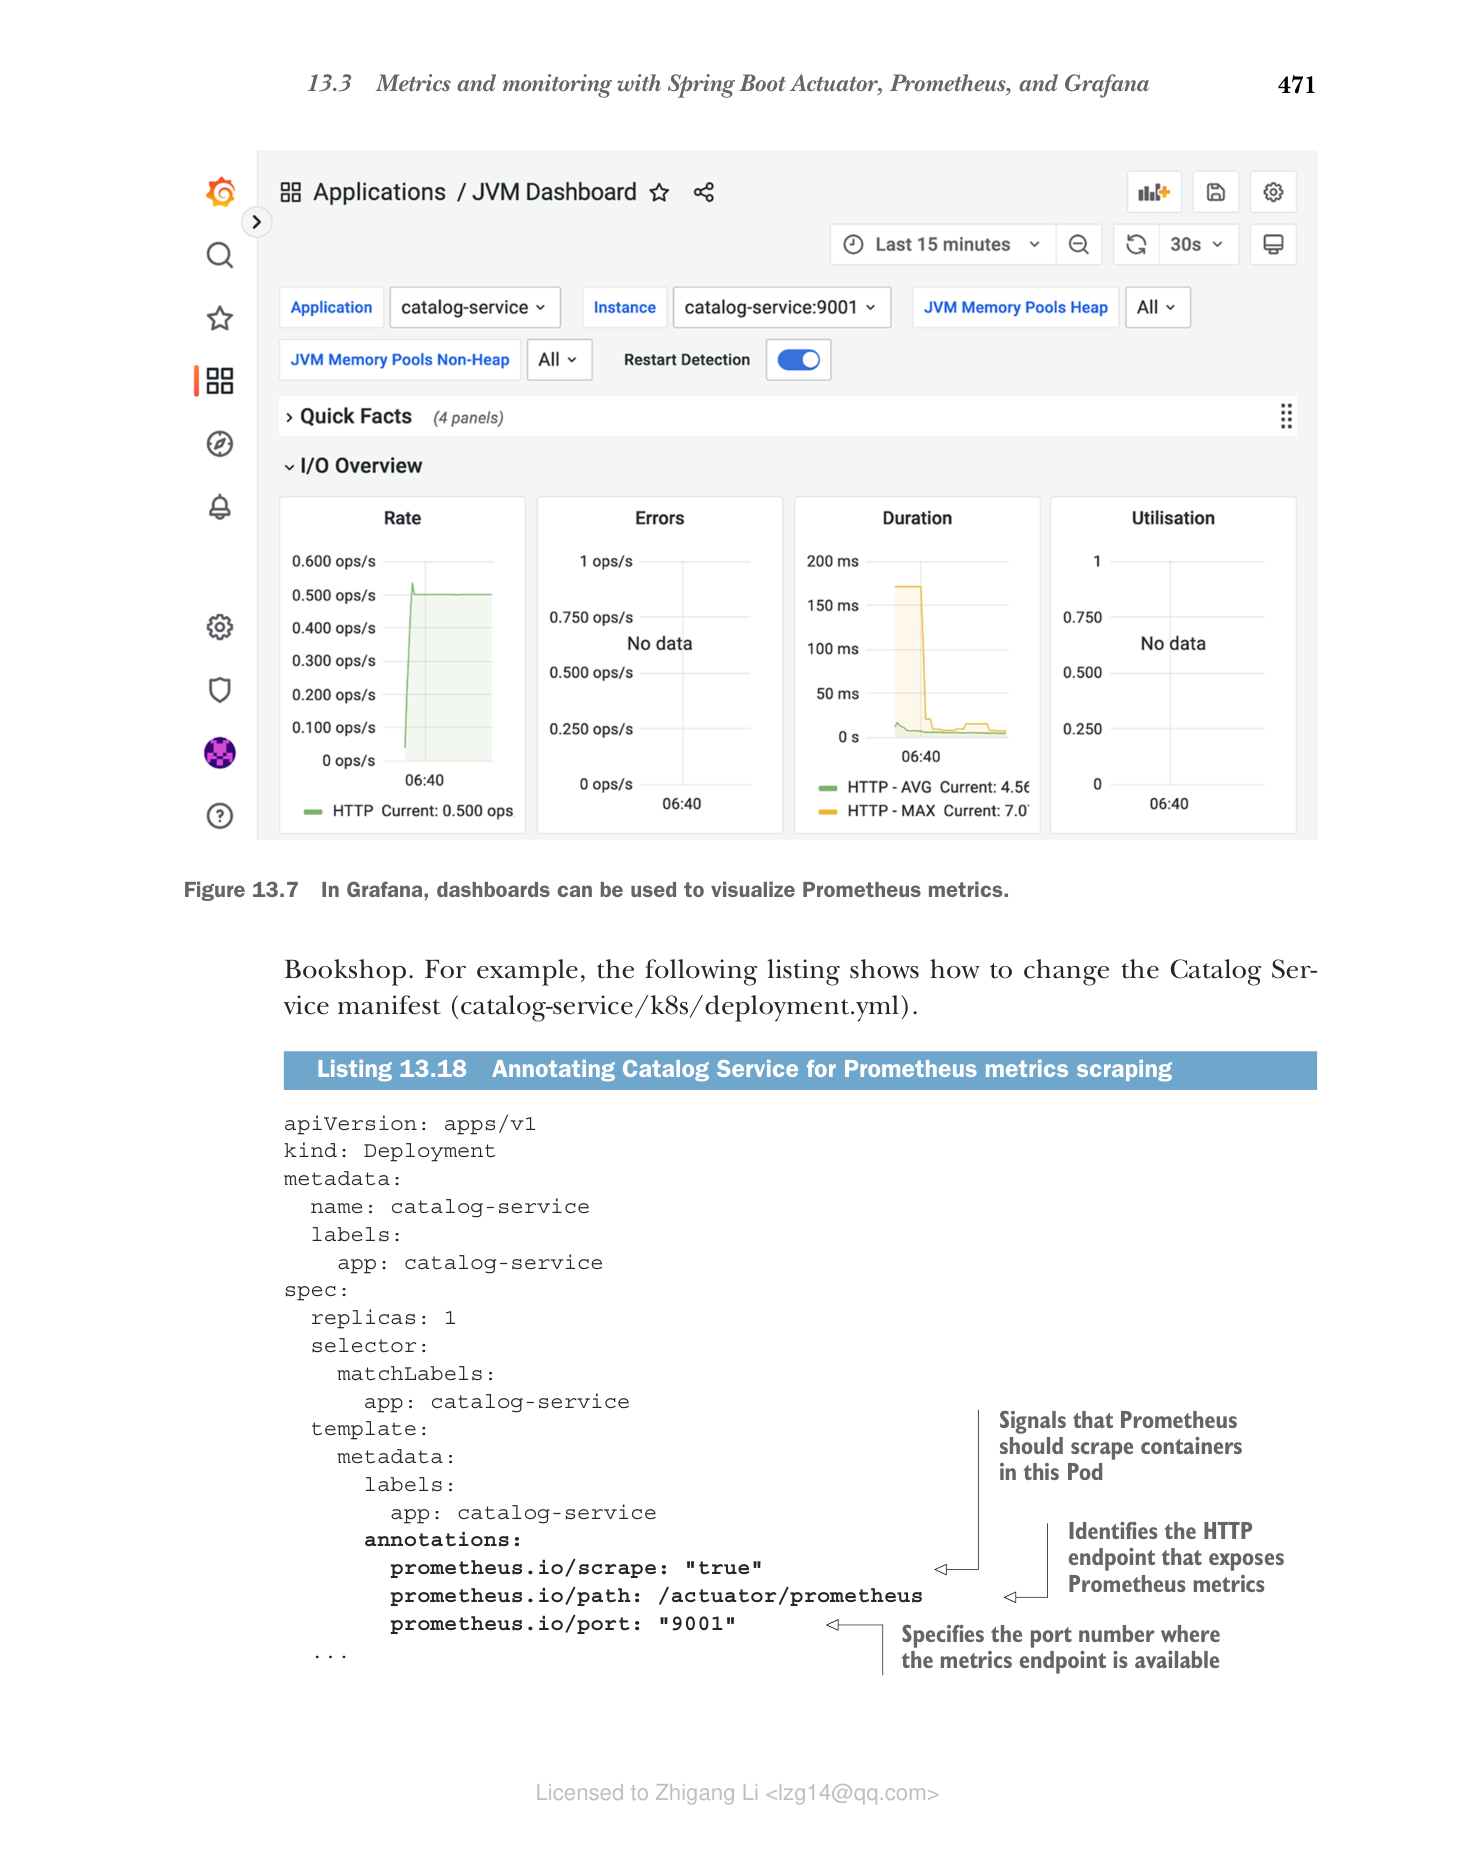Open the Rate panel title menu
This screenshot has width=1475, height=1850.
402,518
